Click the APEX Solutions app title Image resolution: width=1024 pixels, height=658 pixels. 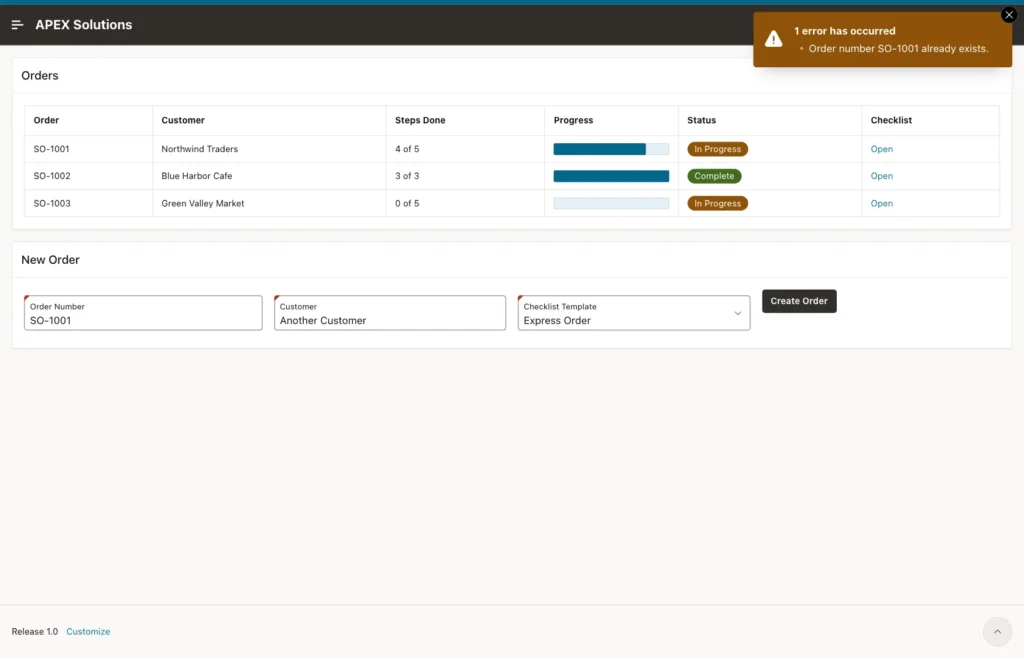(x=84, y=25)
